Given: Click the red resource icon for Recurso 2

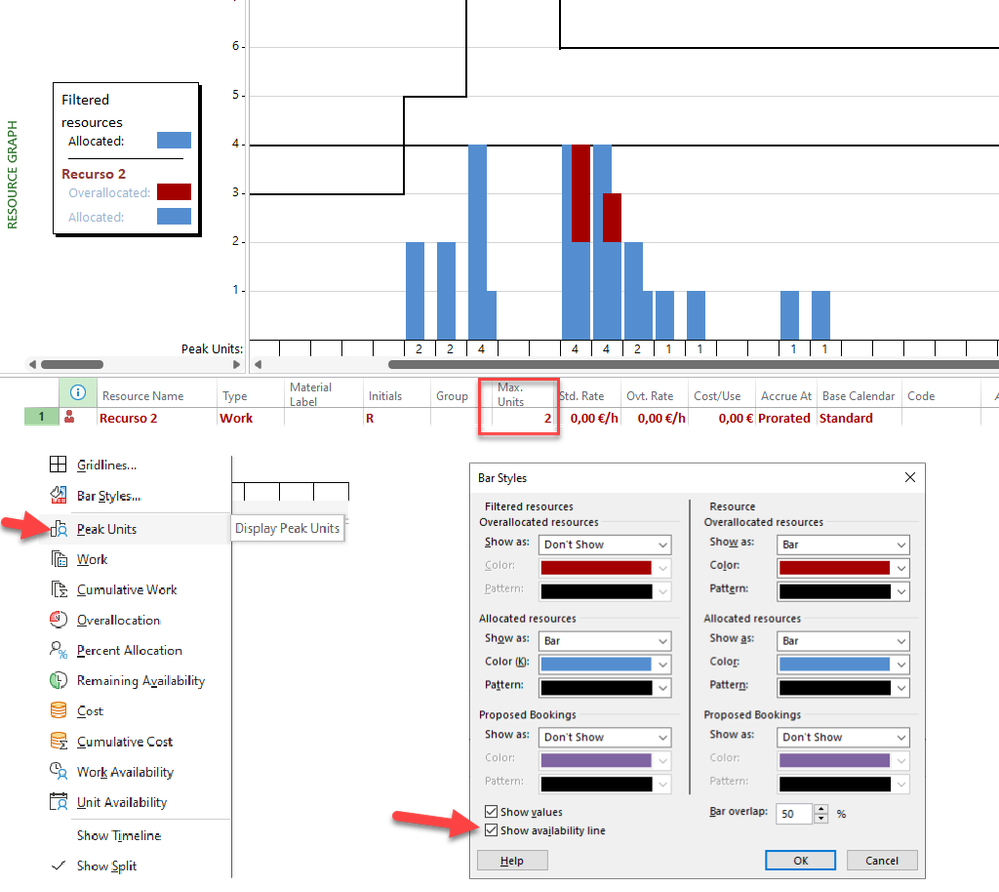Looking at the screenshot, I should coord(69,417).
